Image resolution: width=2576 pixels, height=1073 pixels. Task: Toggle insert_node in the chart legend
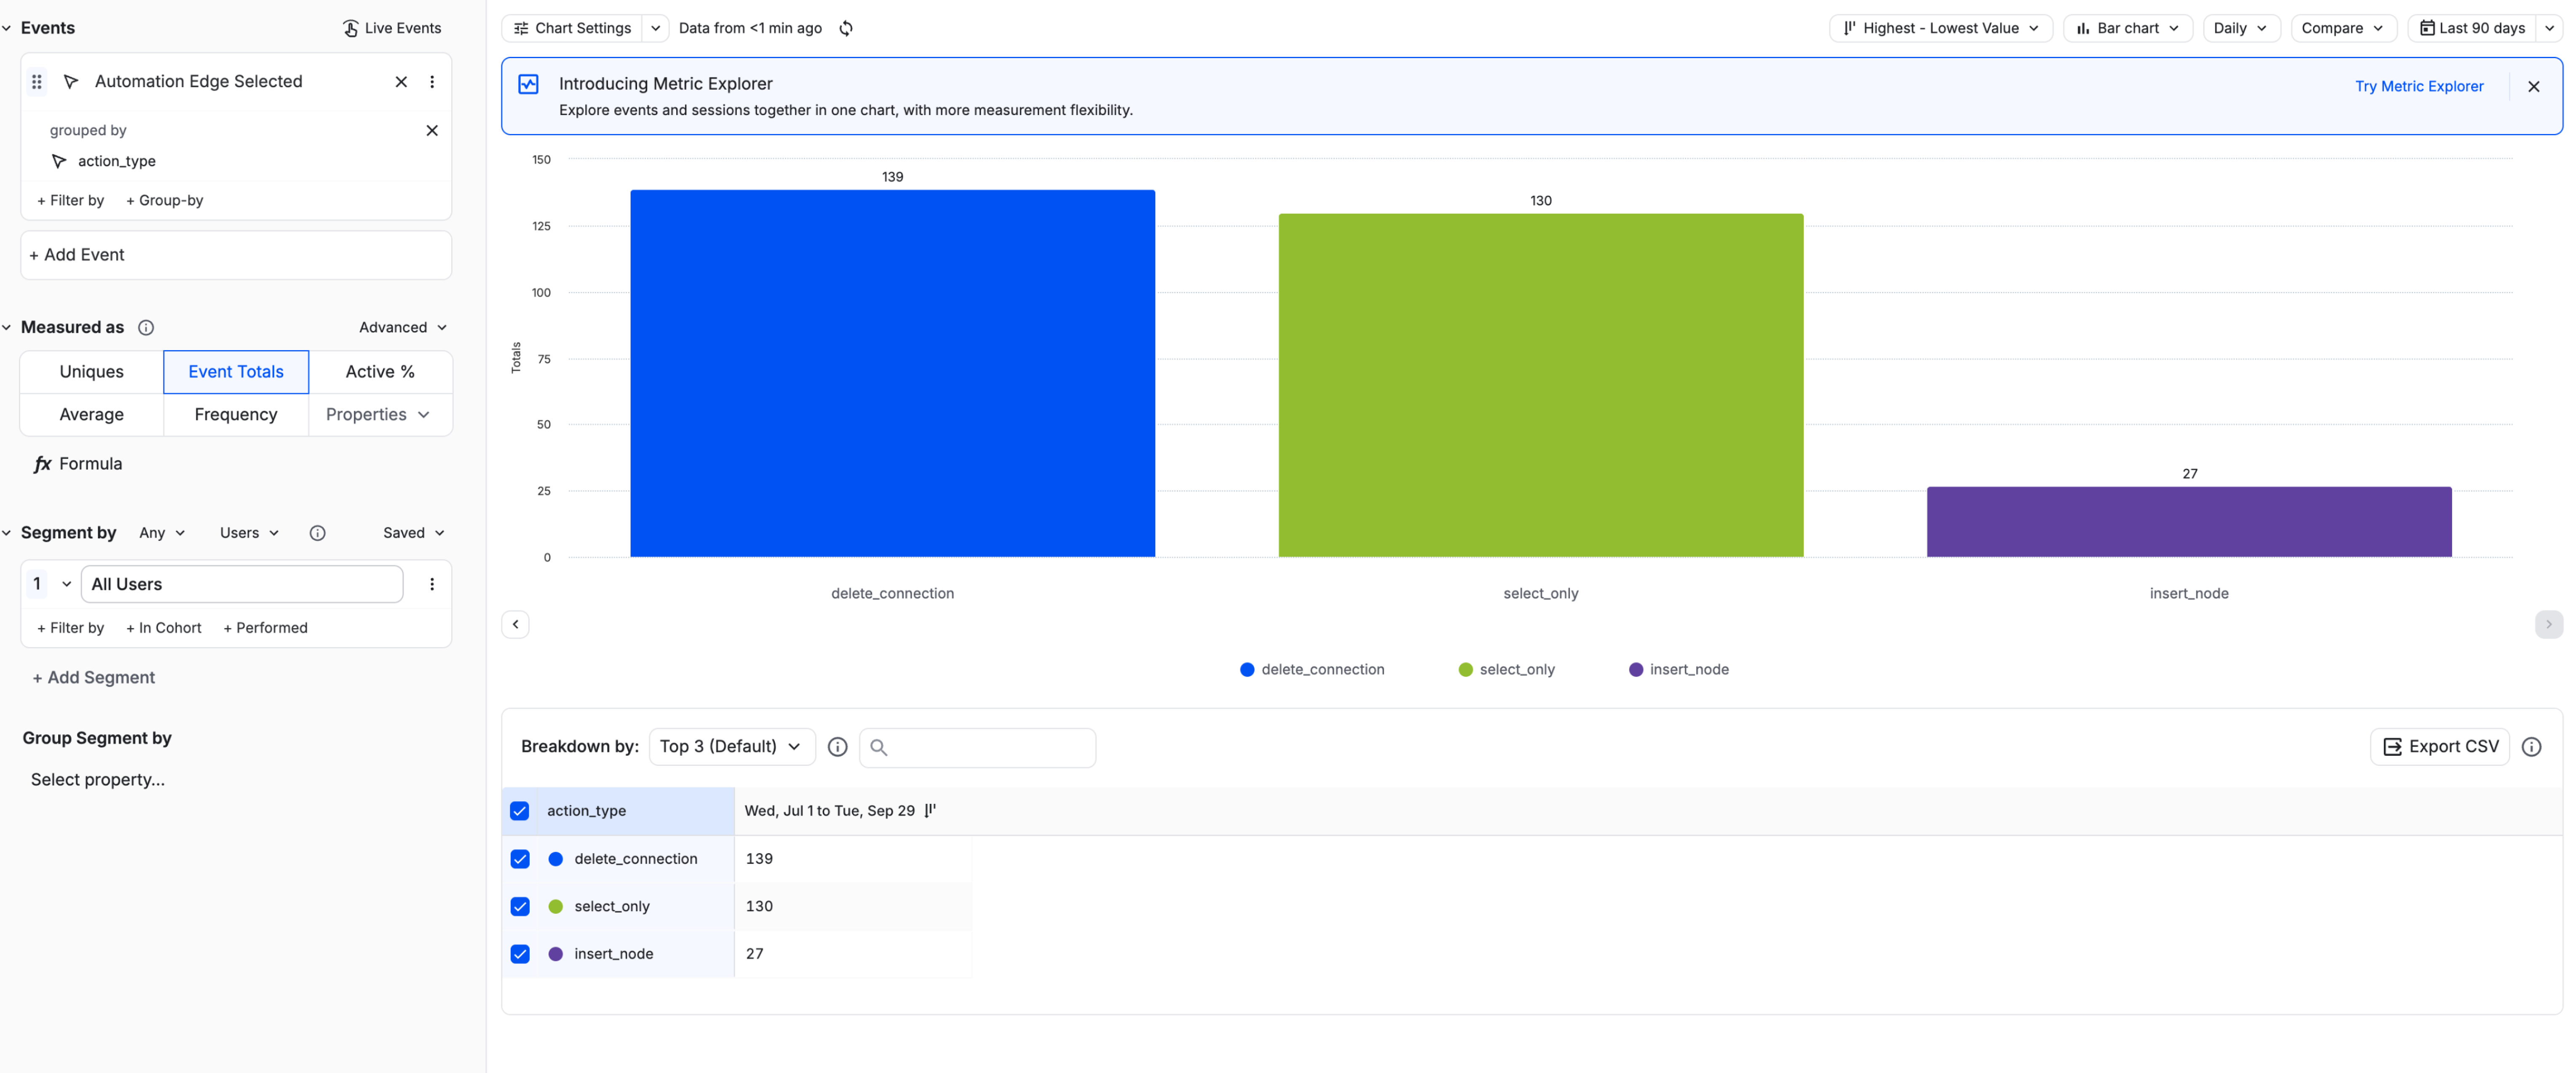click(x=1678, y=670)
